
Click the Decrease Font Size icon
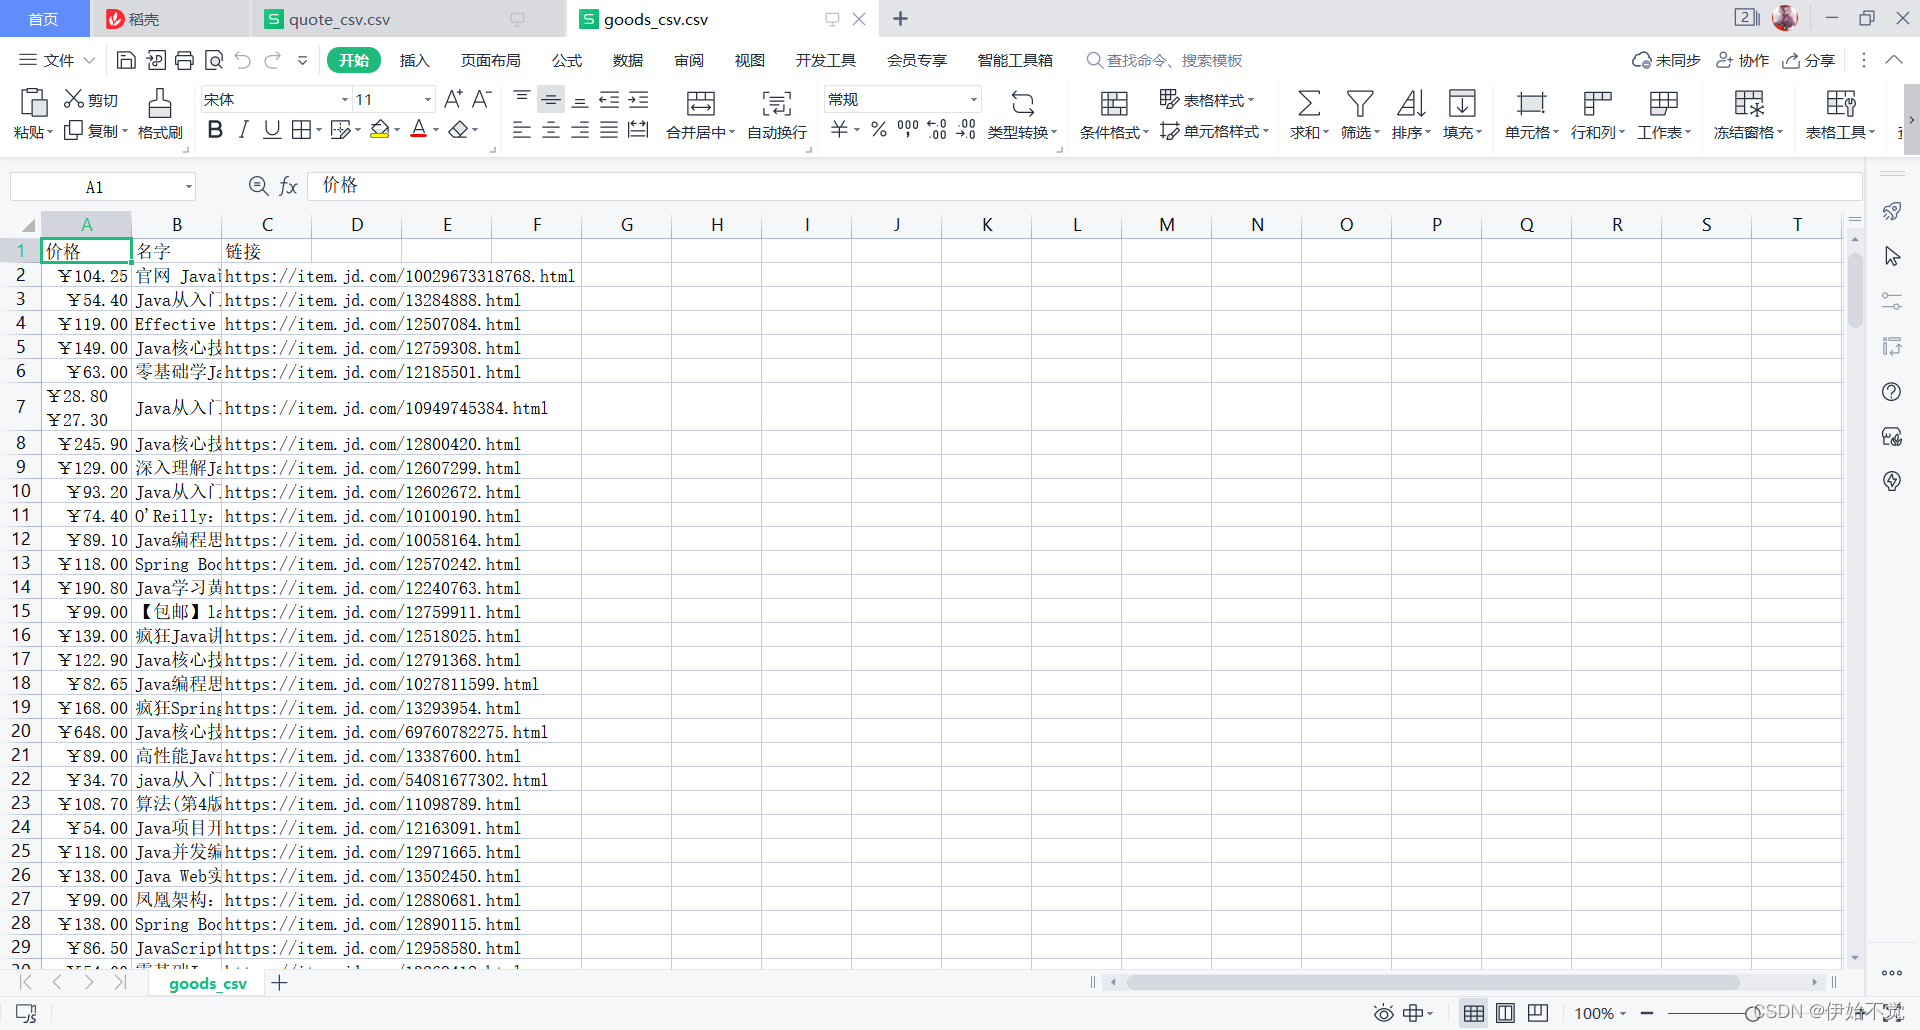tap(481, 98)
